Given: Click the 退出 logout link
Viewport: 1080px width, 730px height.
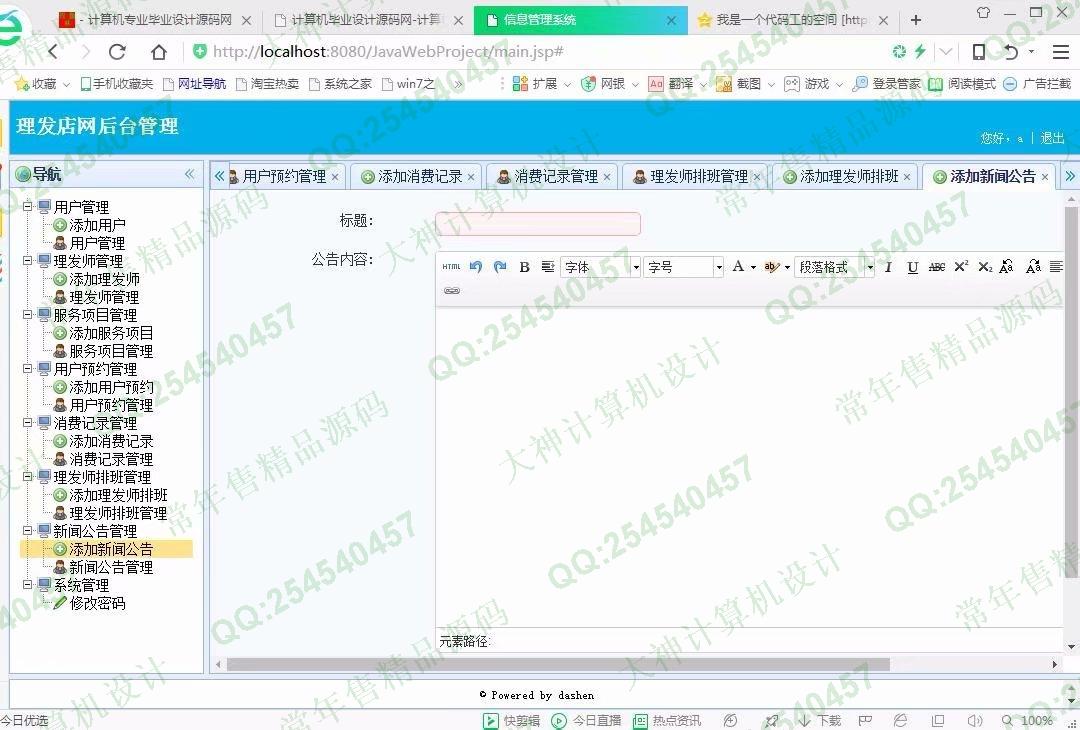Looking at the screenshot, I should [1052, 138].
